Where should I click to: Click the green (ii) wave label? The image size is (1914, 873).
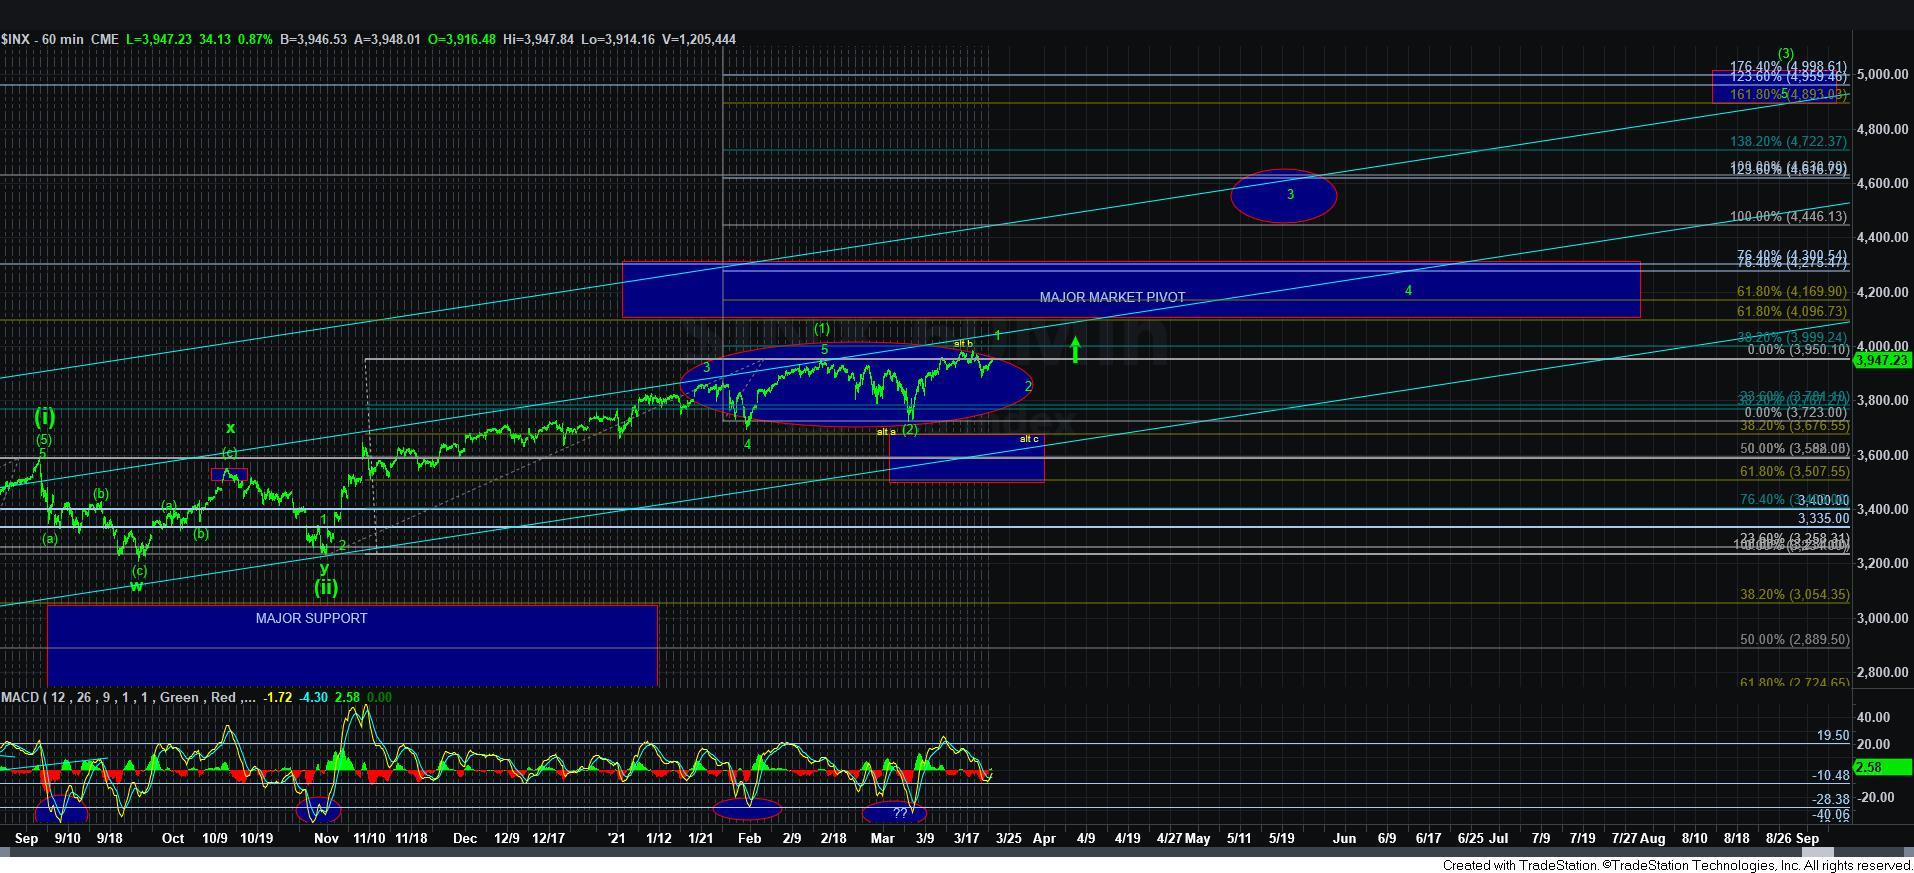coord(326,587)
